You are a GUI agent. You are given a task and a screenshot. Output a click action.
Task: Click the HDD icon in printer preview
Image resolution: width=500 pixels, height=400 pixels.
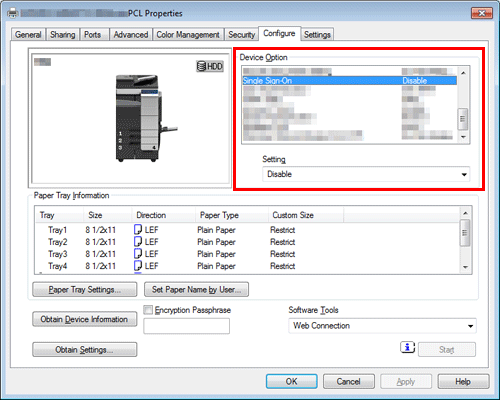click(x=210, y=66)
